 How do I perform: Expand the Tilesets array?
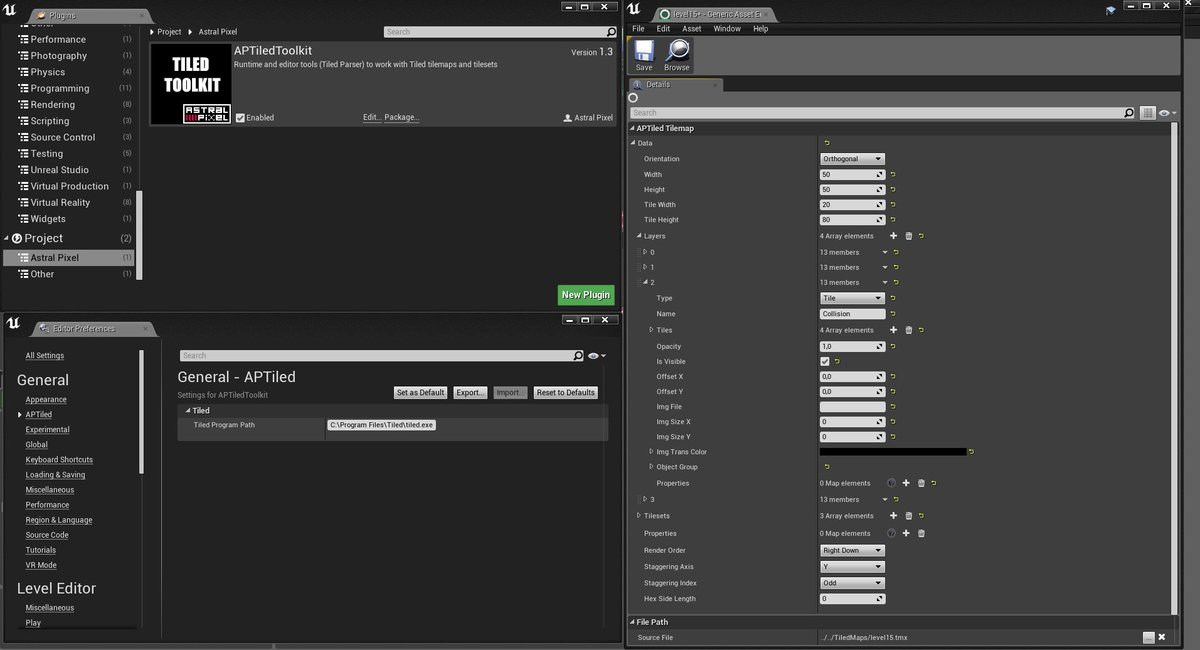pos(639,516)
